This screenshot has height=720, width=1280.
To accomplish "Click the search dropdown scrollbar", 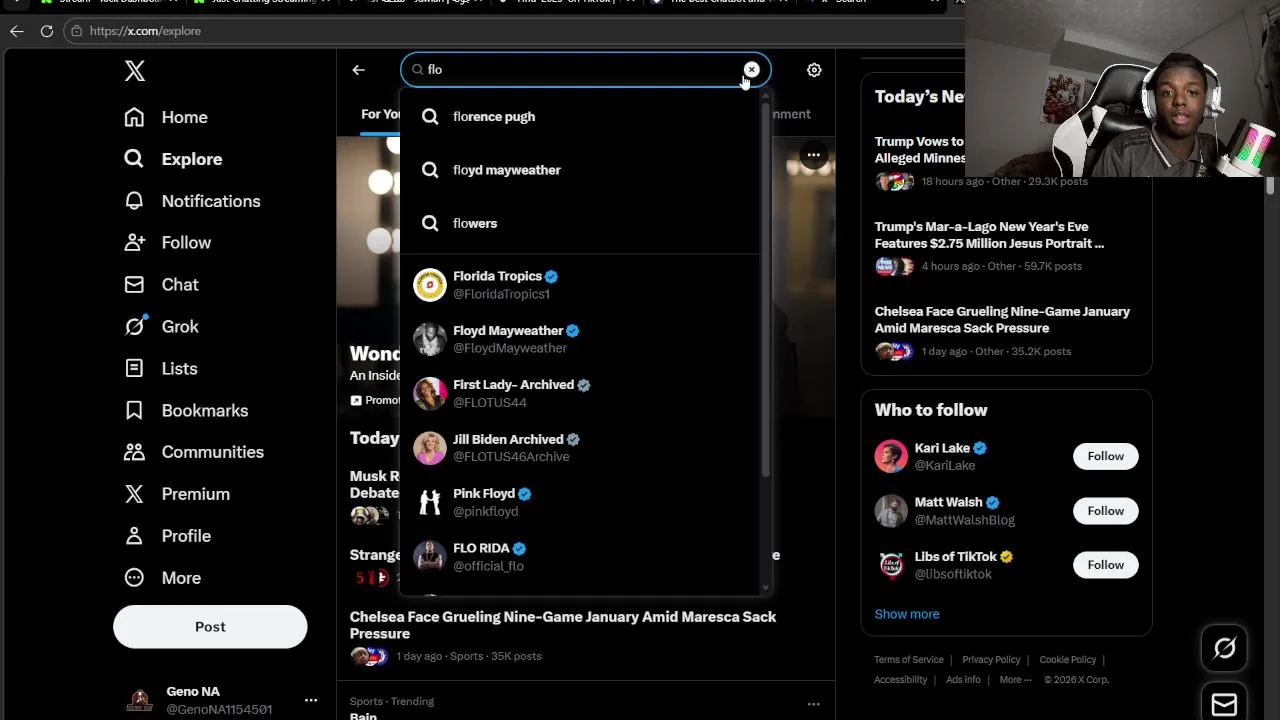I will (766, 291).
